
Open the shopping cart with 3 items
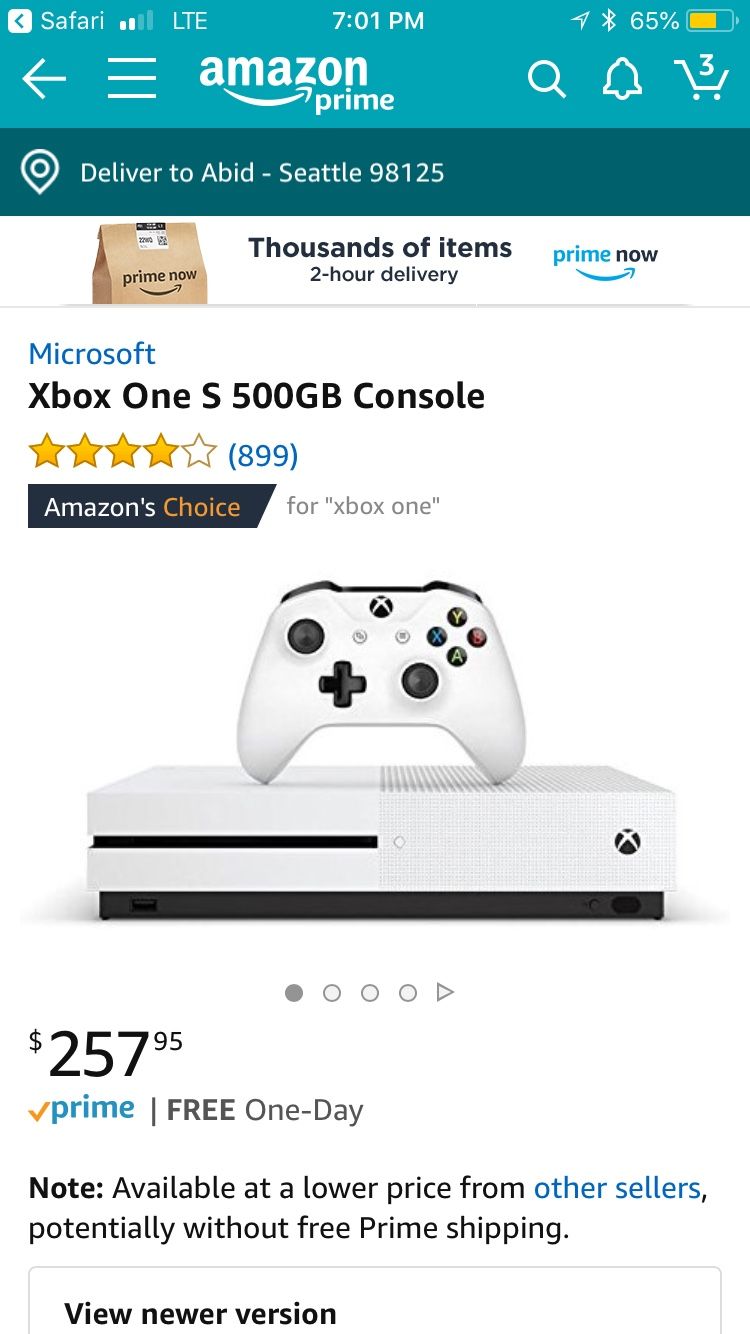tap(701, 78)
